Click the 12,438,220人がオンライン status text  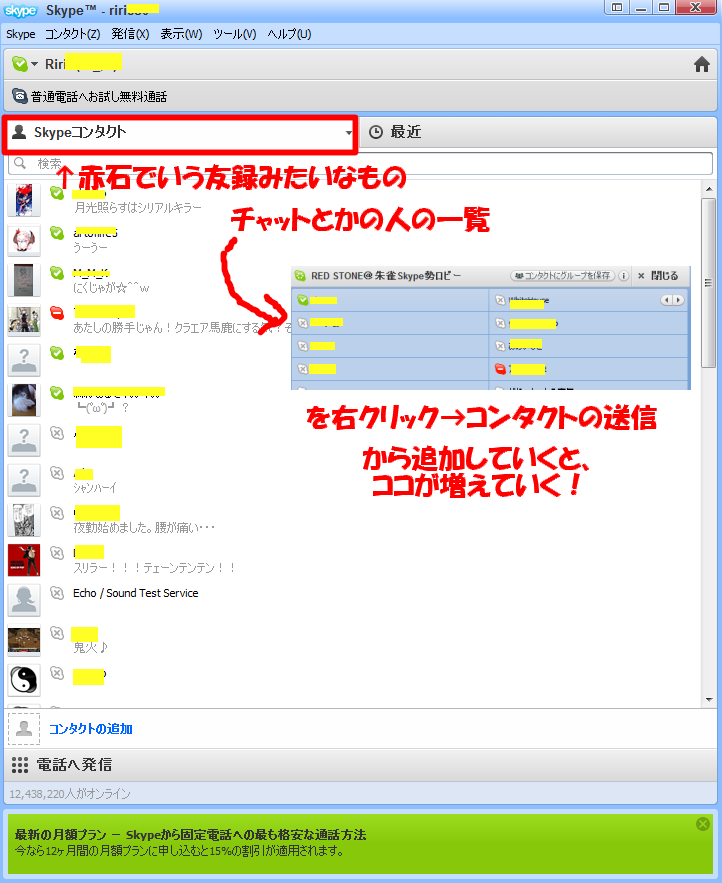tap(70, 794)
